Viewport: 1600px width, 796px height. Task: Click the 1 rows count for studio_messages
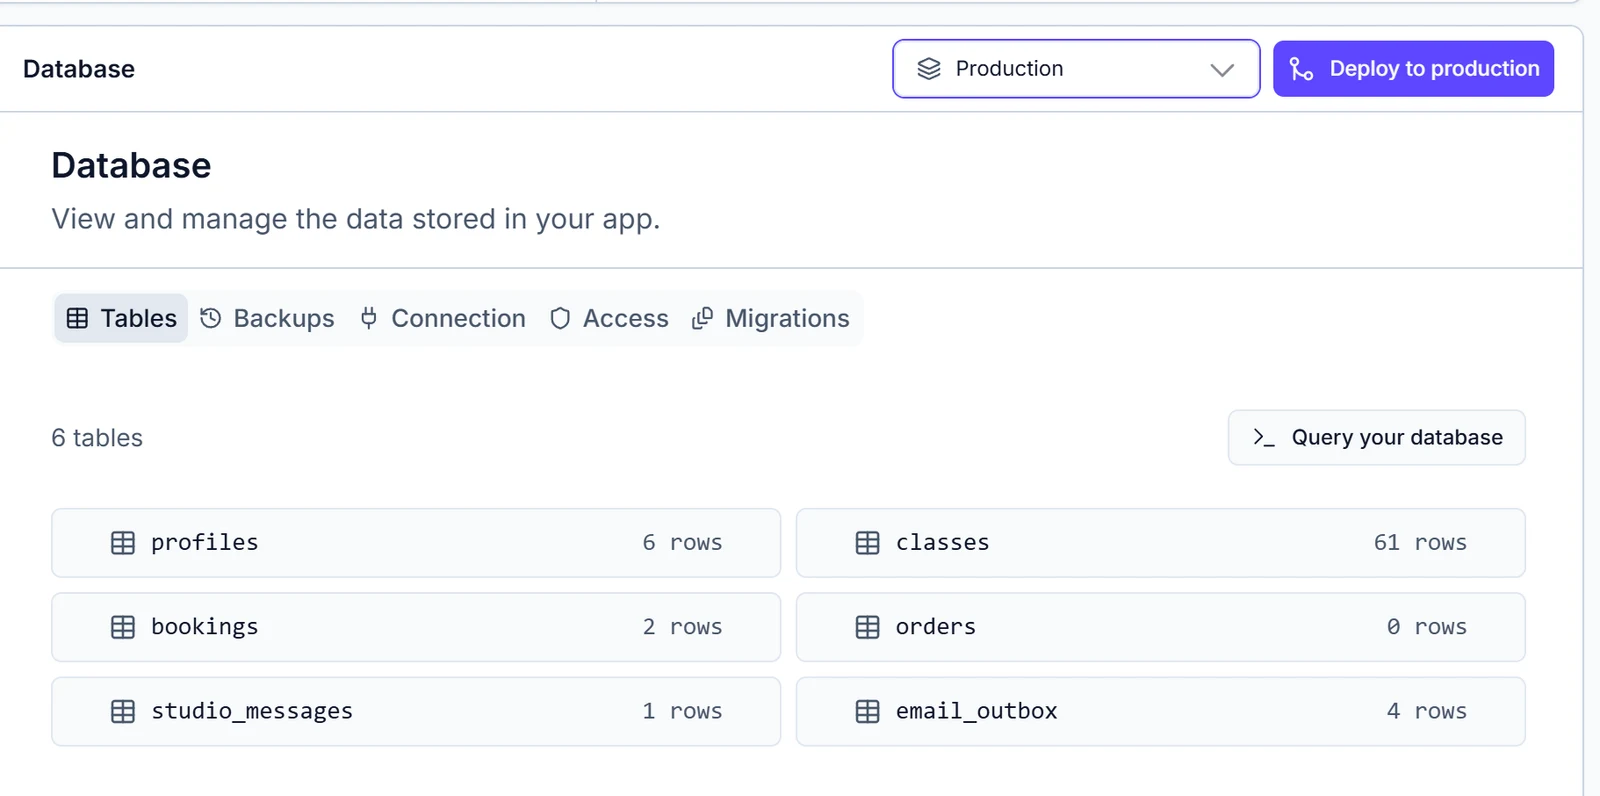tap(682, 711)
